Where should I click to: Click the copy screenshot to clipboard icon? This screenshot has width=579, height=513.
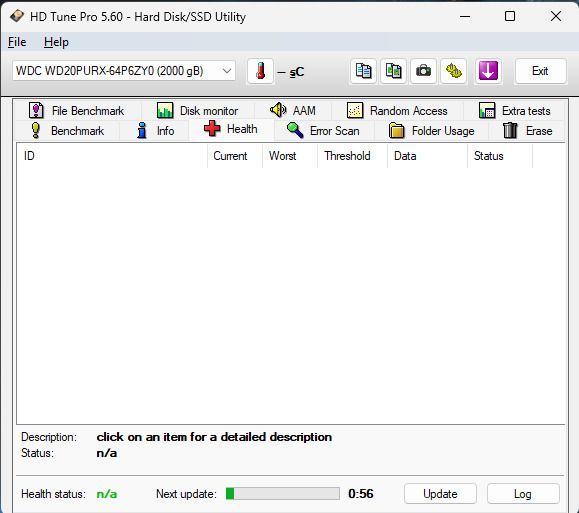click(393, 71)
